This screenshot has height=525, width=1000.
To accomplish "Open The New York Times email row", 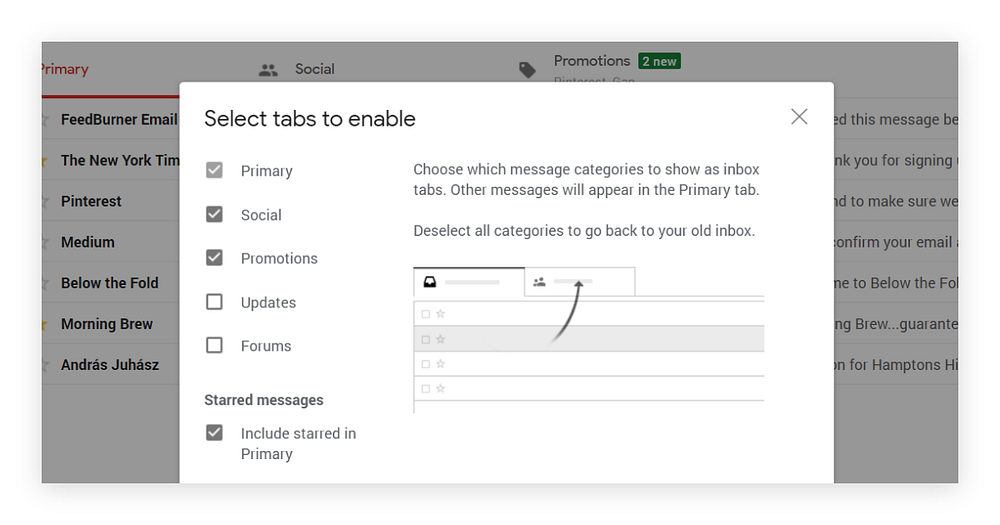I will 120,160.
